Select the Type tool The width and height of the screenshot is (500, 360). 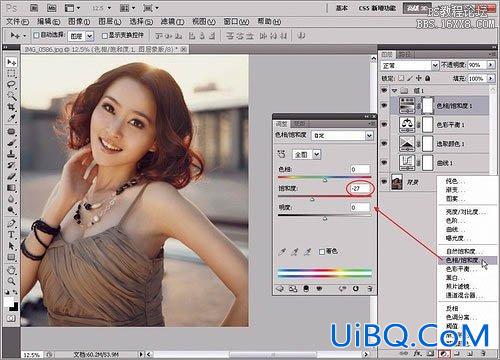click(x=11, y=234)
